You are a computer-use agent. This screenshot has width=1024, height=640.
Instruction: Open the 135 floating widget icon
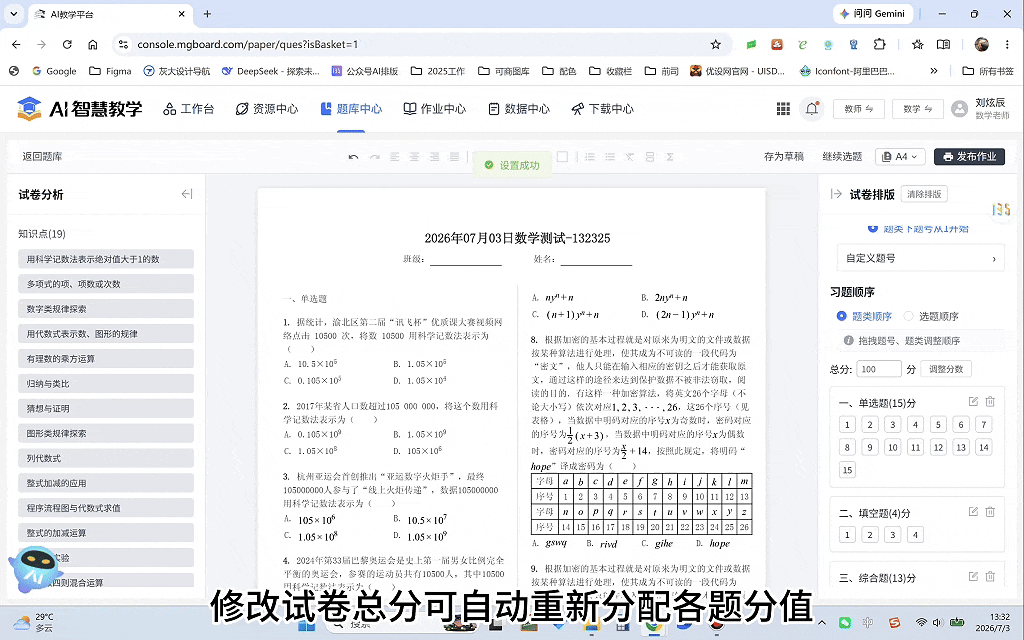coord(1001,210)
